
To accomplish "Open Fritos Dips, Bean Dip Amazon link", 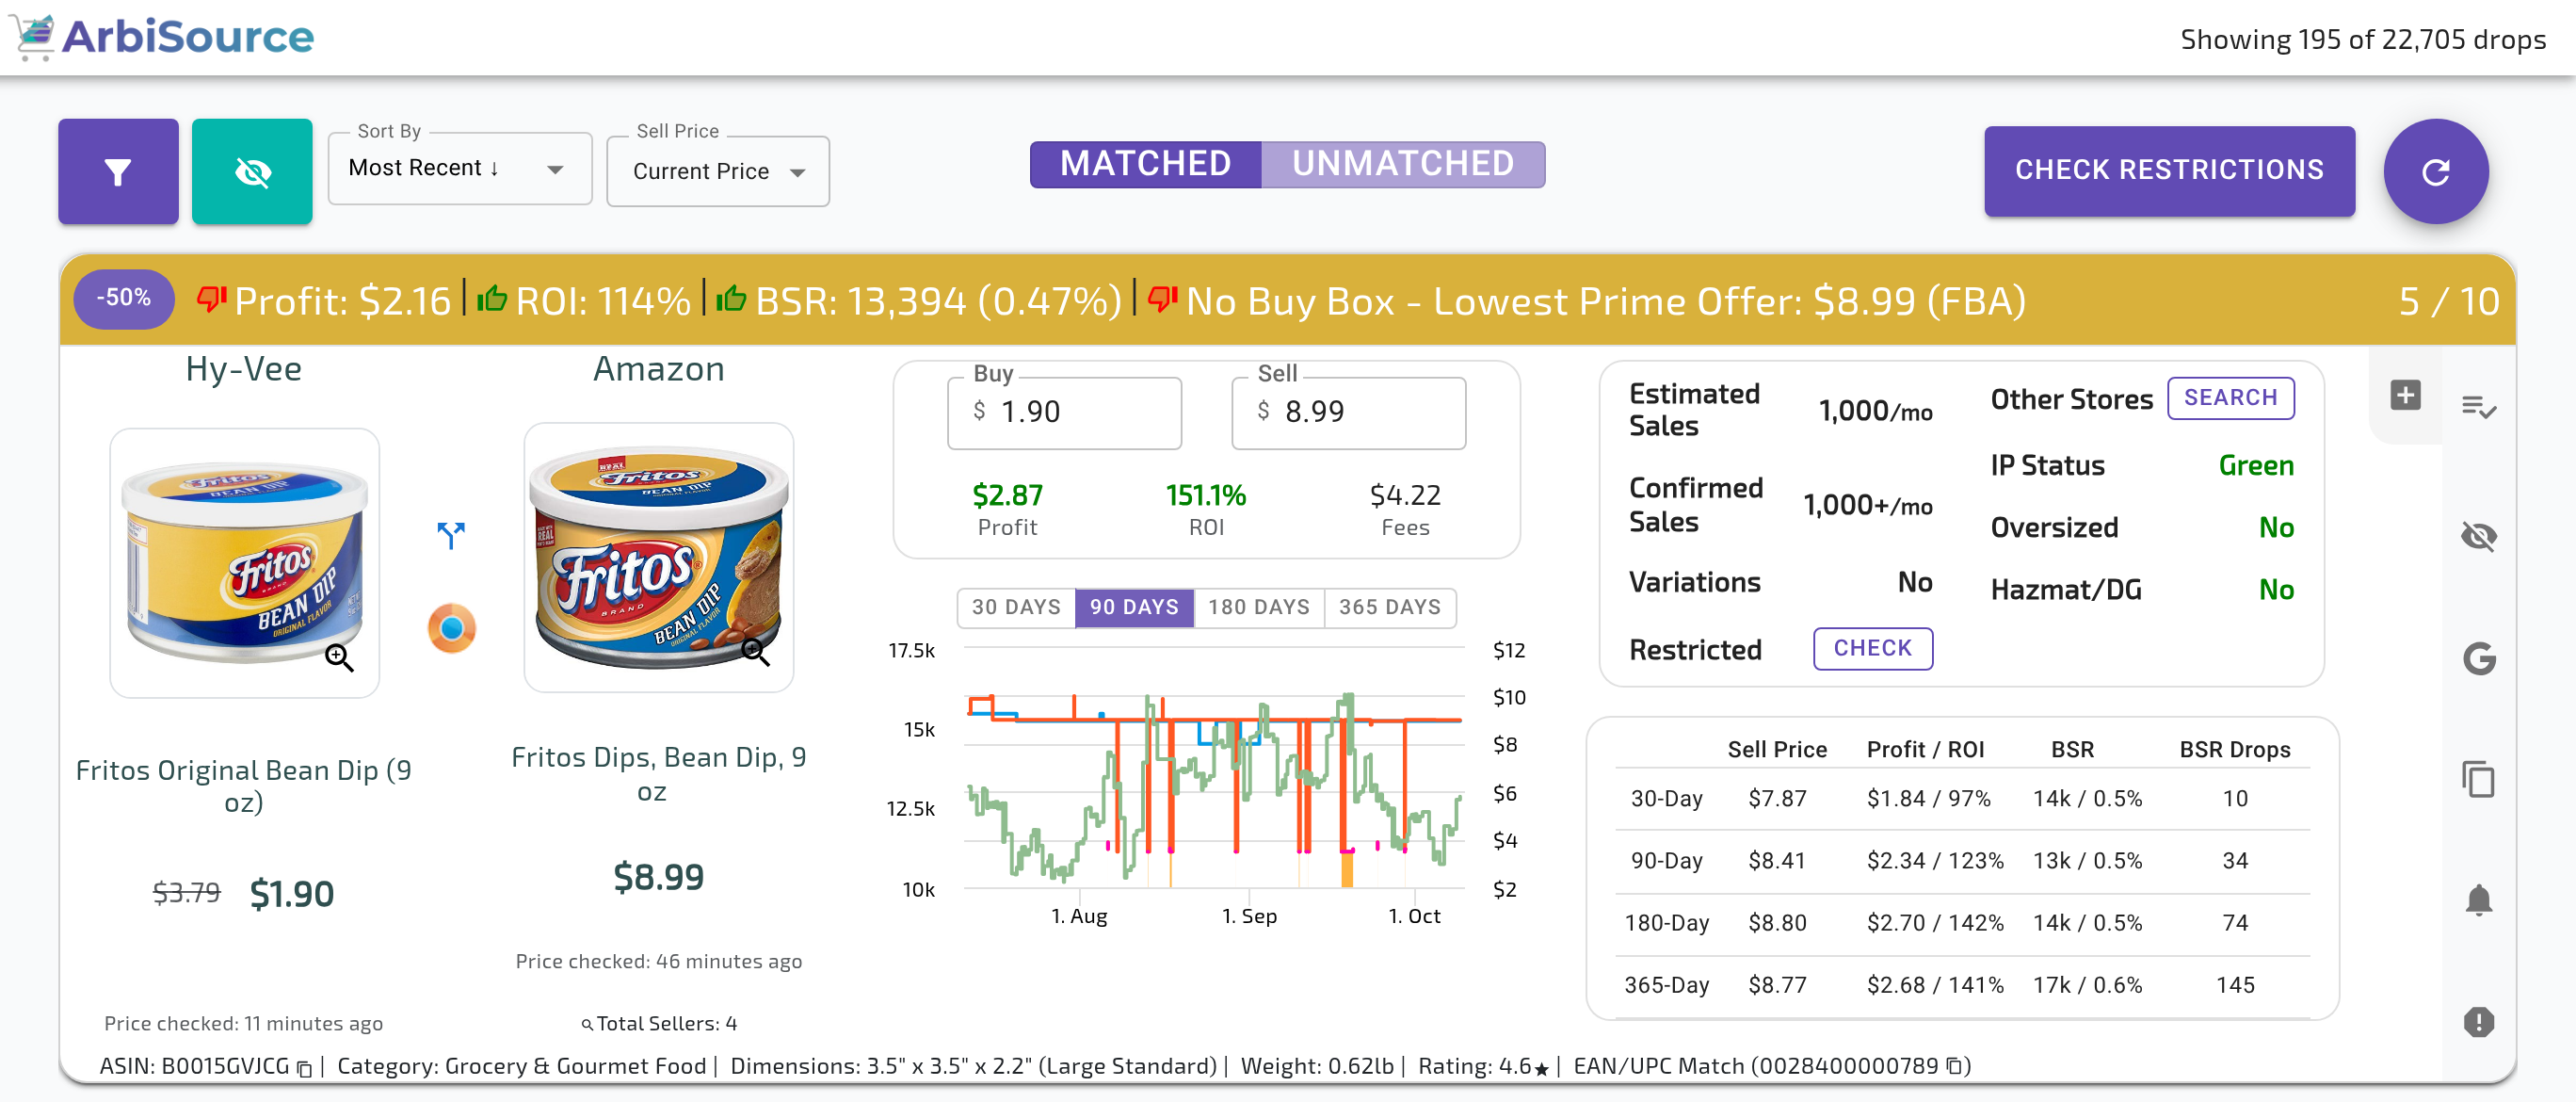I will [x=659, y=774].
